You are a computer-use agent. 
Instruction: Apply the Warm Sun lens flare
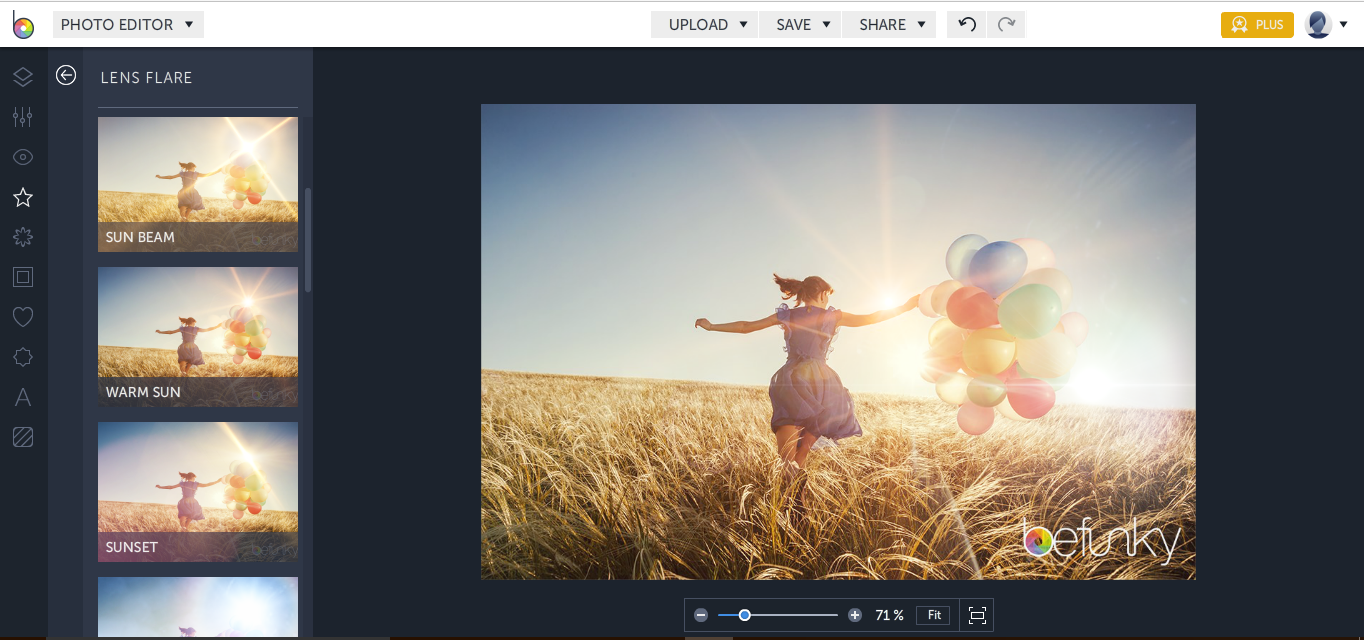point(198,337)
